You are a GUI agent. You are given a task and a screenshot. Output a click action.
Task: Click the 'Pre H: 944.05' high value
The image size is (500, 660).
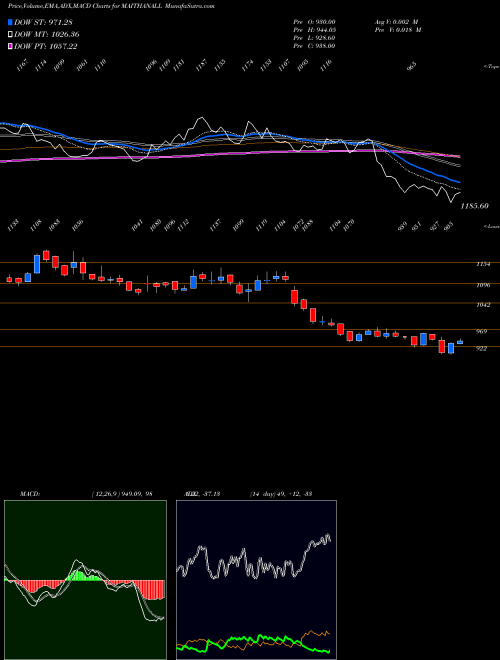[x=314, y=30]
